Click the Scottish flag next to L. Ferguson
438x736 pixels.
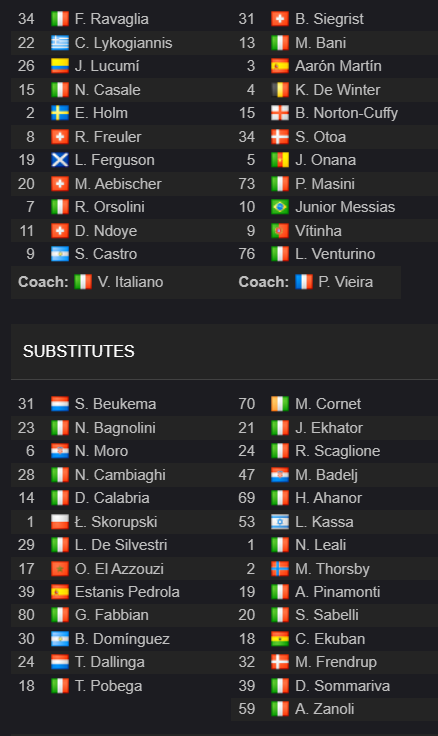pyautogui.click(x=60, y=160)
